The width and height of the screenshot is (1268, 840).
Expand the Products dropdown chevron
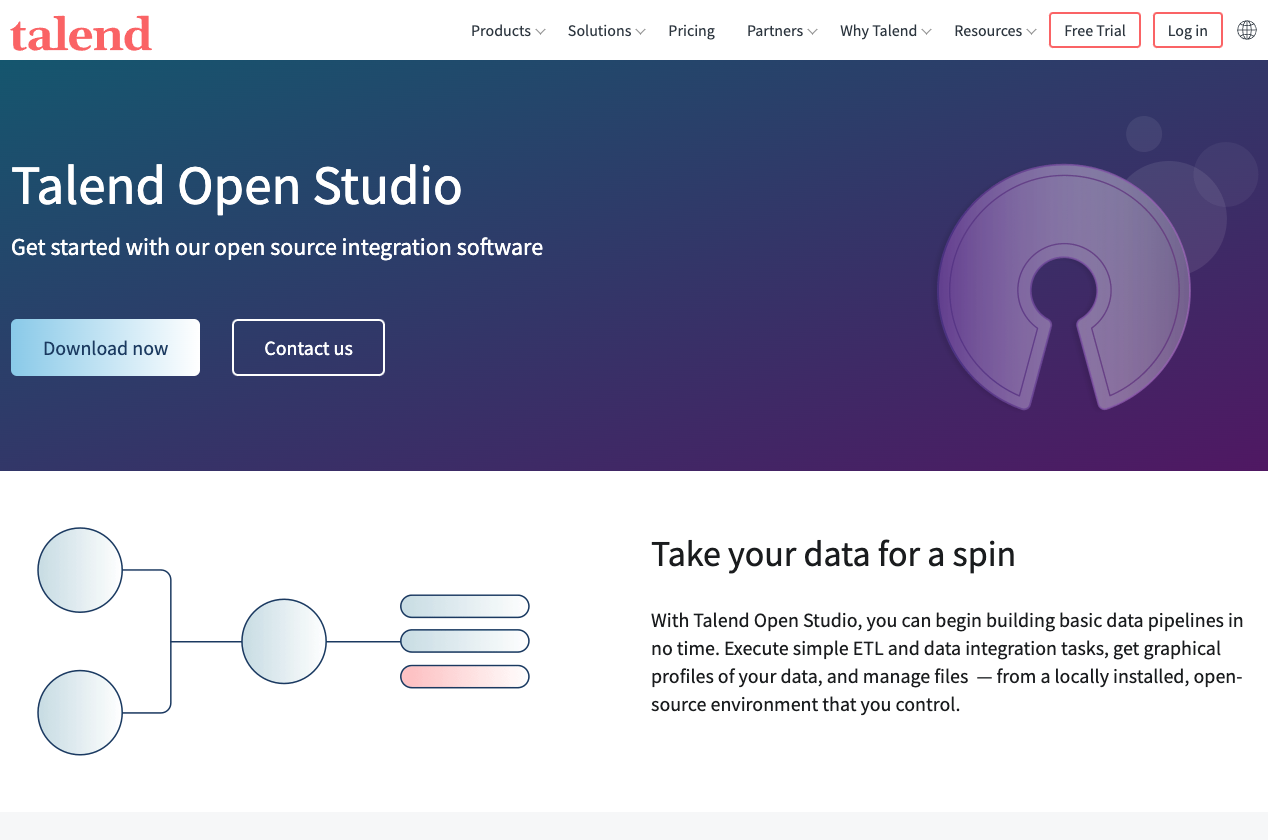point(540,32)
